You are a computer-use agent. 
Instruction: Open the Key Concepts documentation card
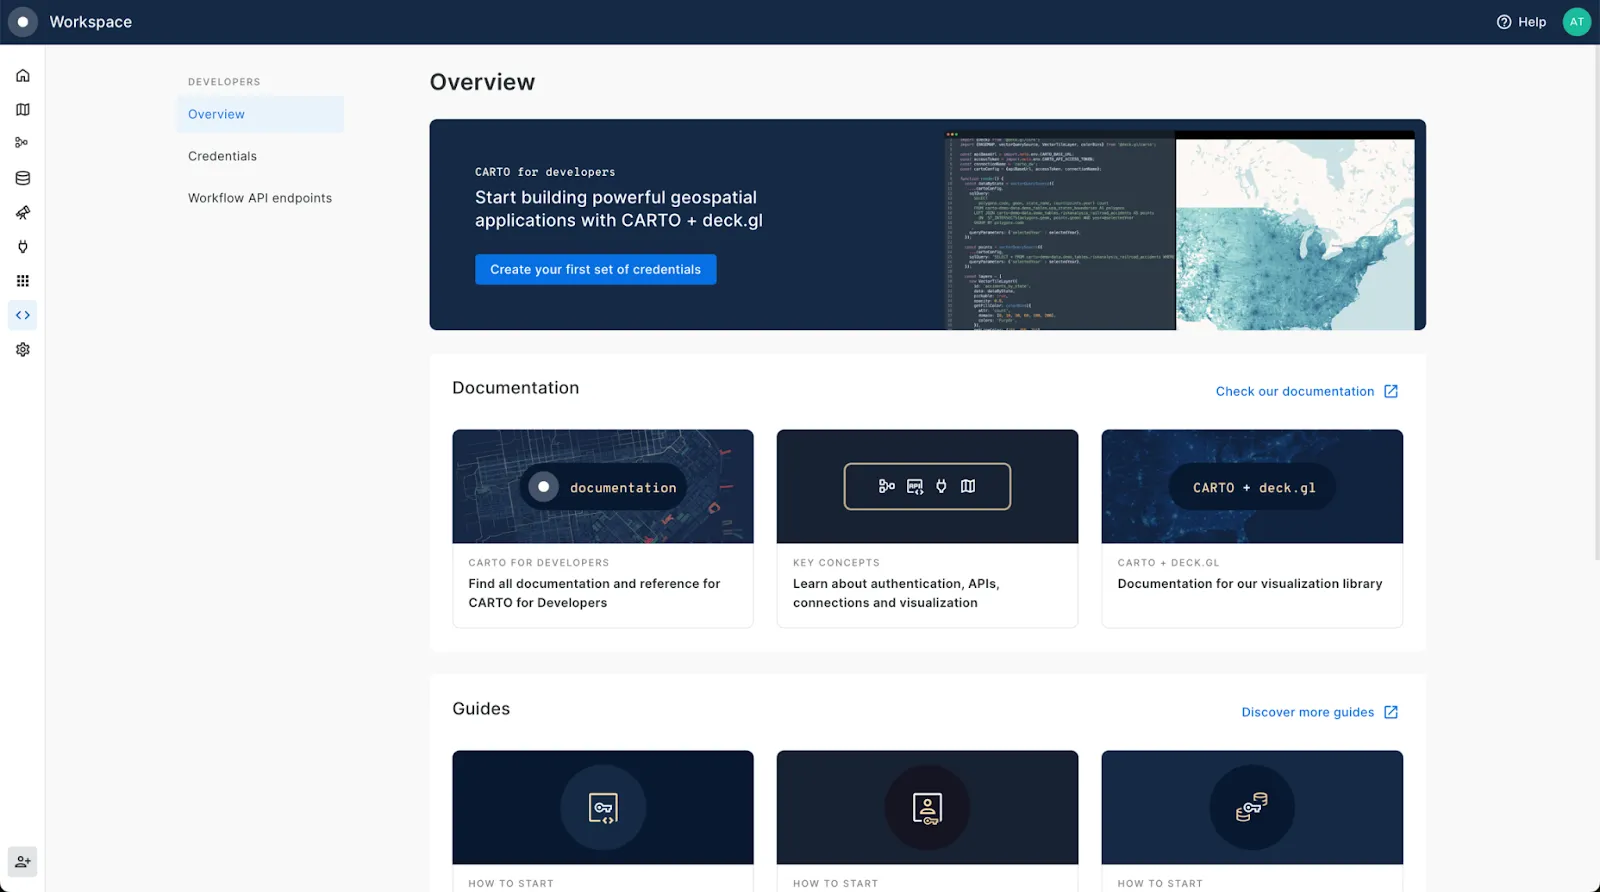pyautogui.click(x=927, y=528)
